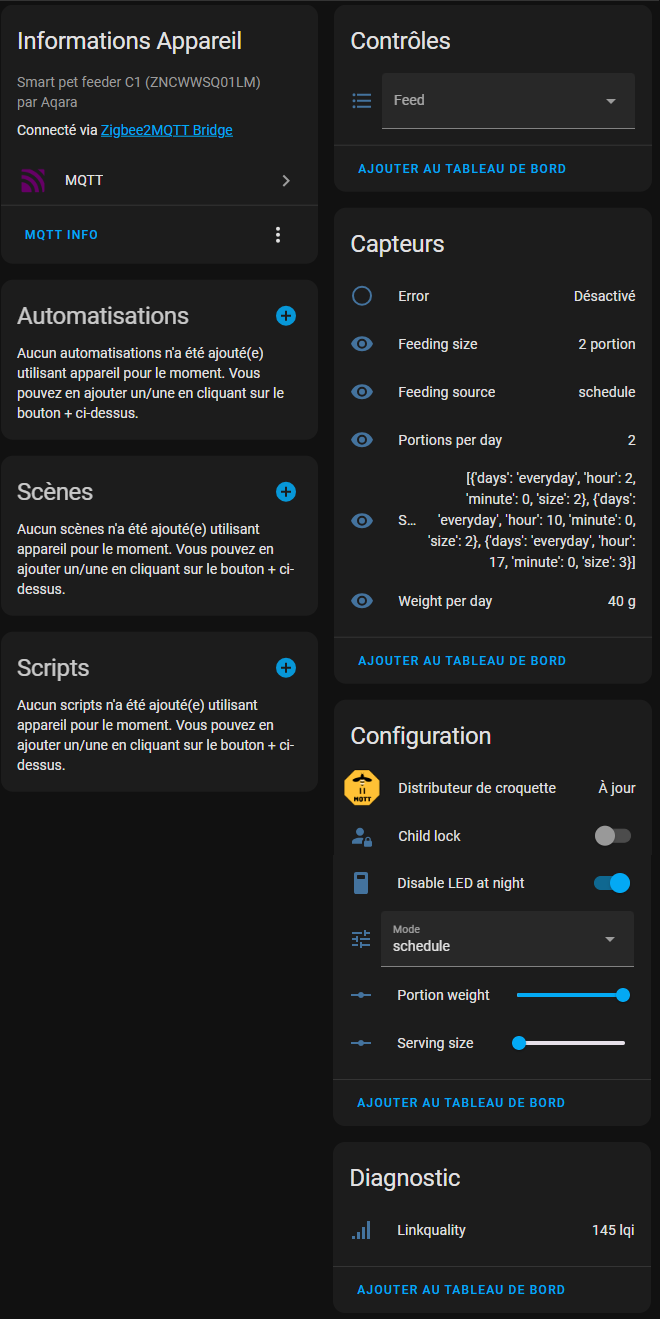
Task: Expand the MQTT integration row chevron
Action: point(286,181)
